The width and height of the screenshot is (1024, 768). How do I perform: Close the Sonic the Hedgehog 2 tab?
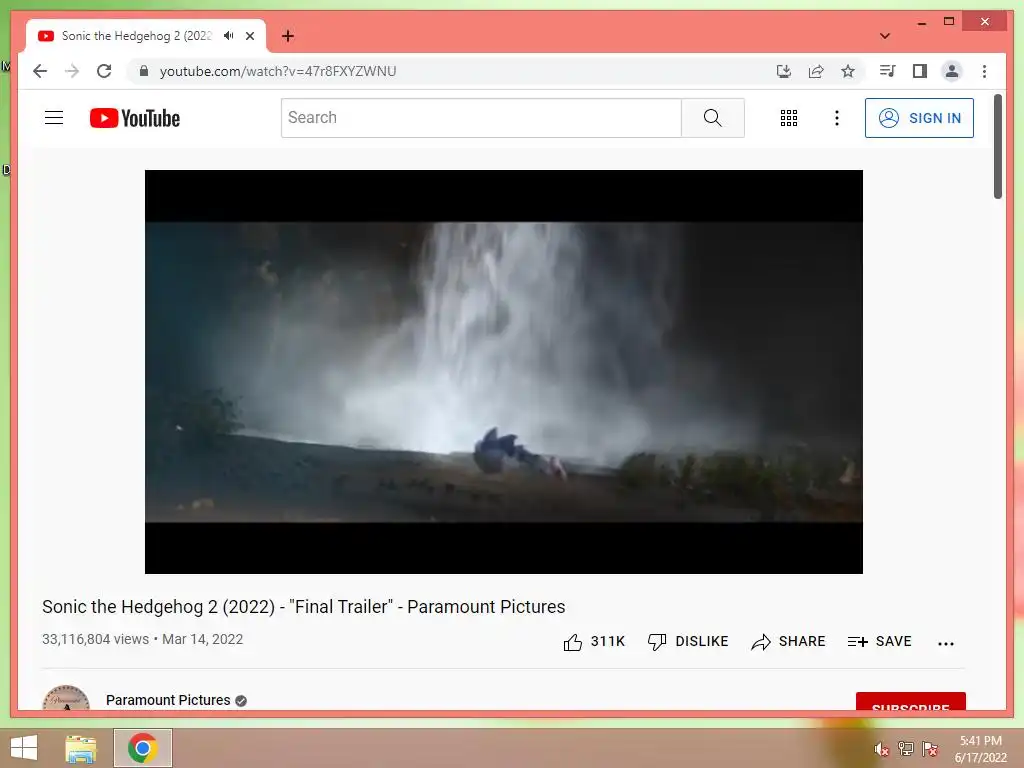click(250, 36)
